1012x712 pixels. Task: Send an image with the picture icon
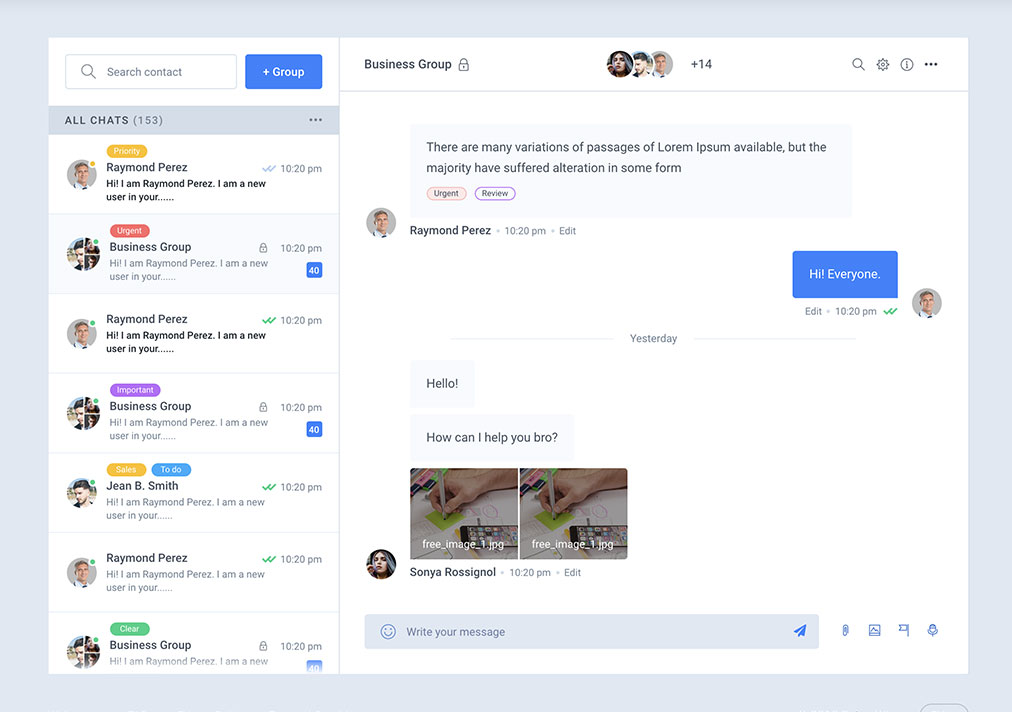coord(874,630)
